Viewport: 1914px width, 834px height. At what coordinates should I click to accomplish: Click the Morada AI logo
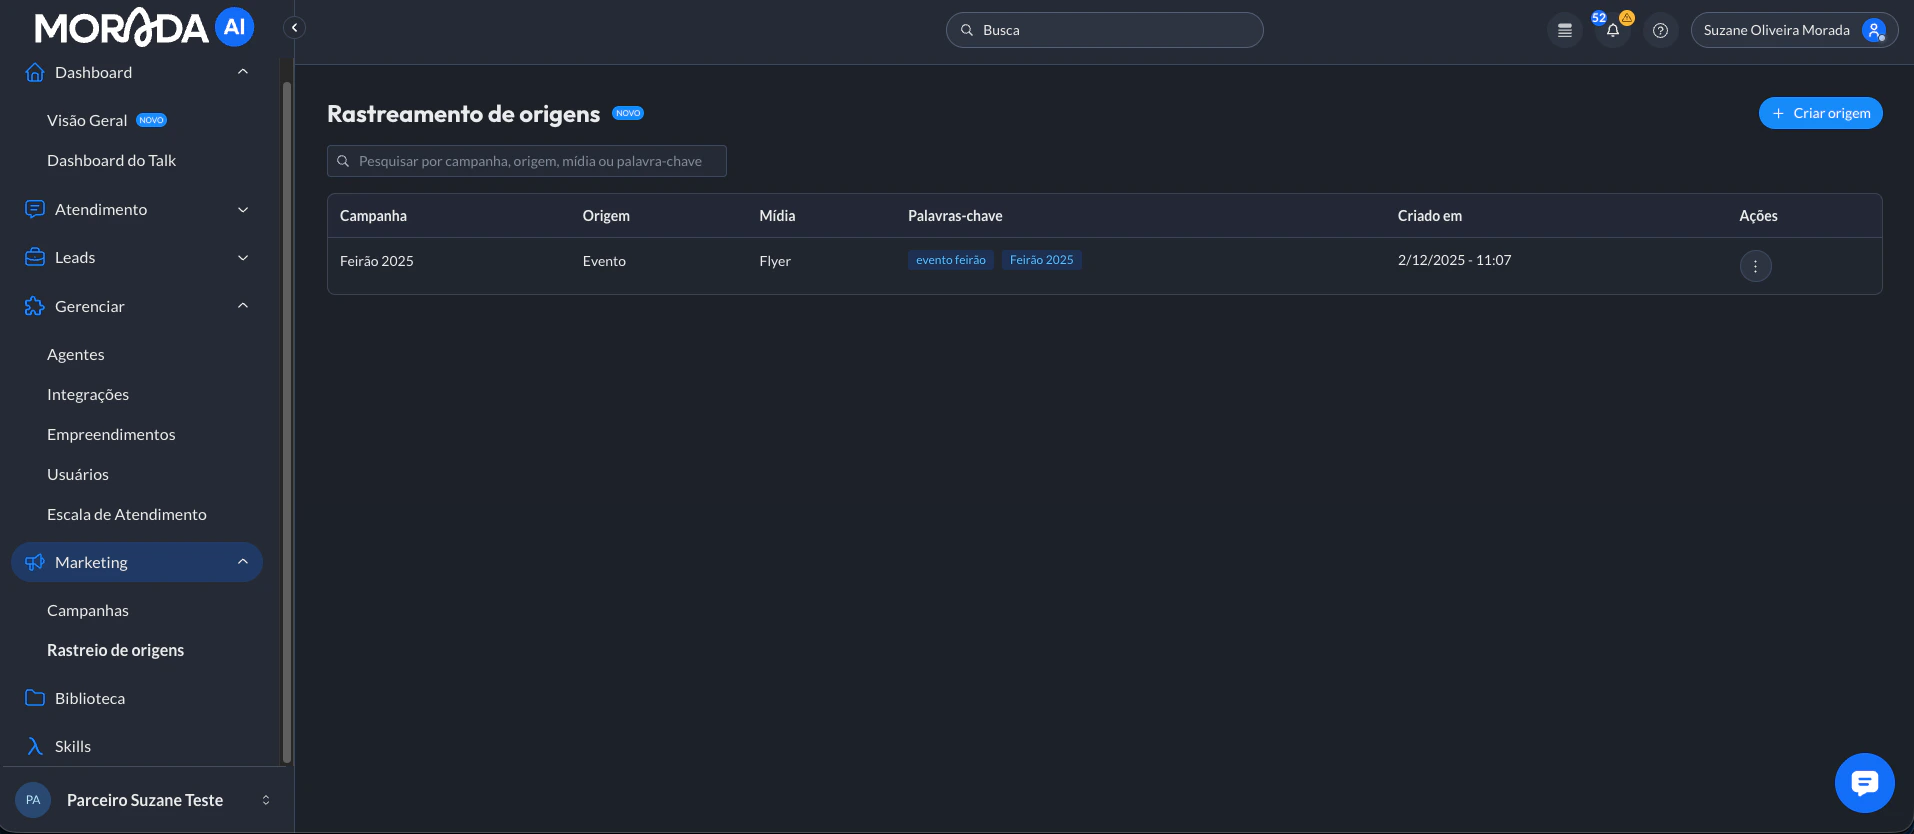click(x=144, y=27)
